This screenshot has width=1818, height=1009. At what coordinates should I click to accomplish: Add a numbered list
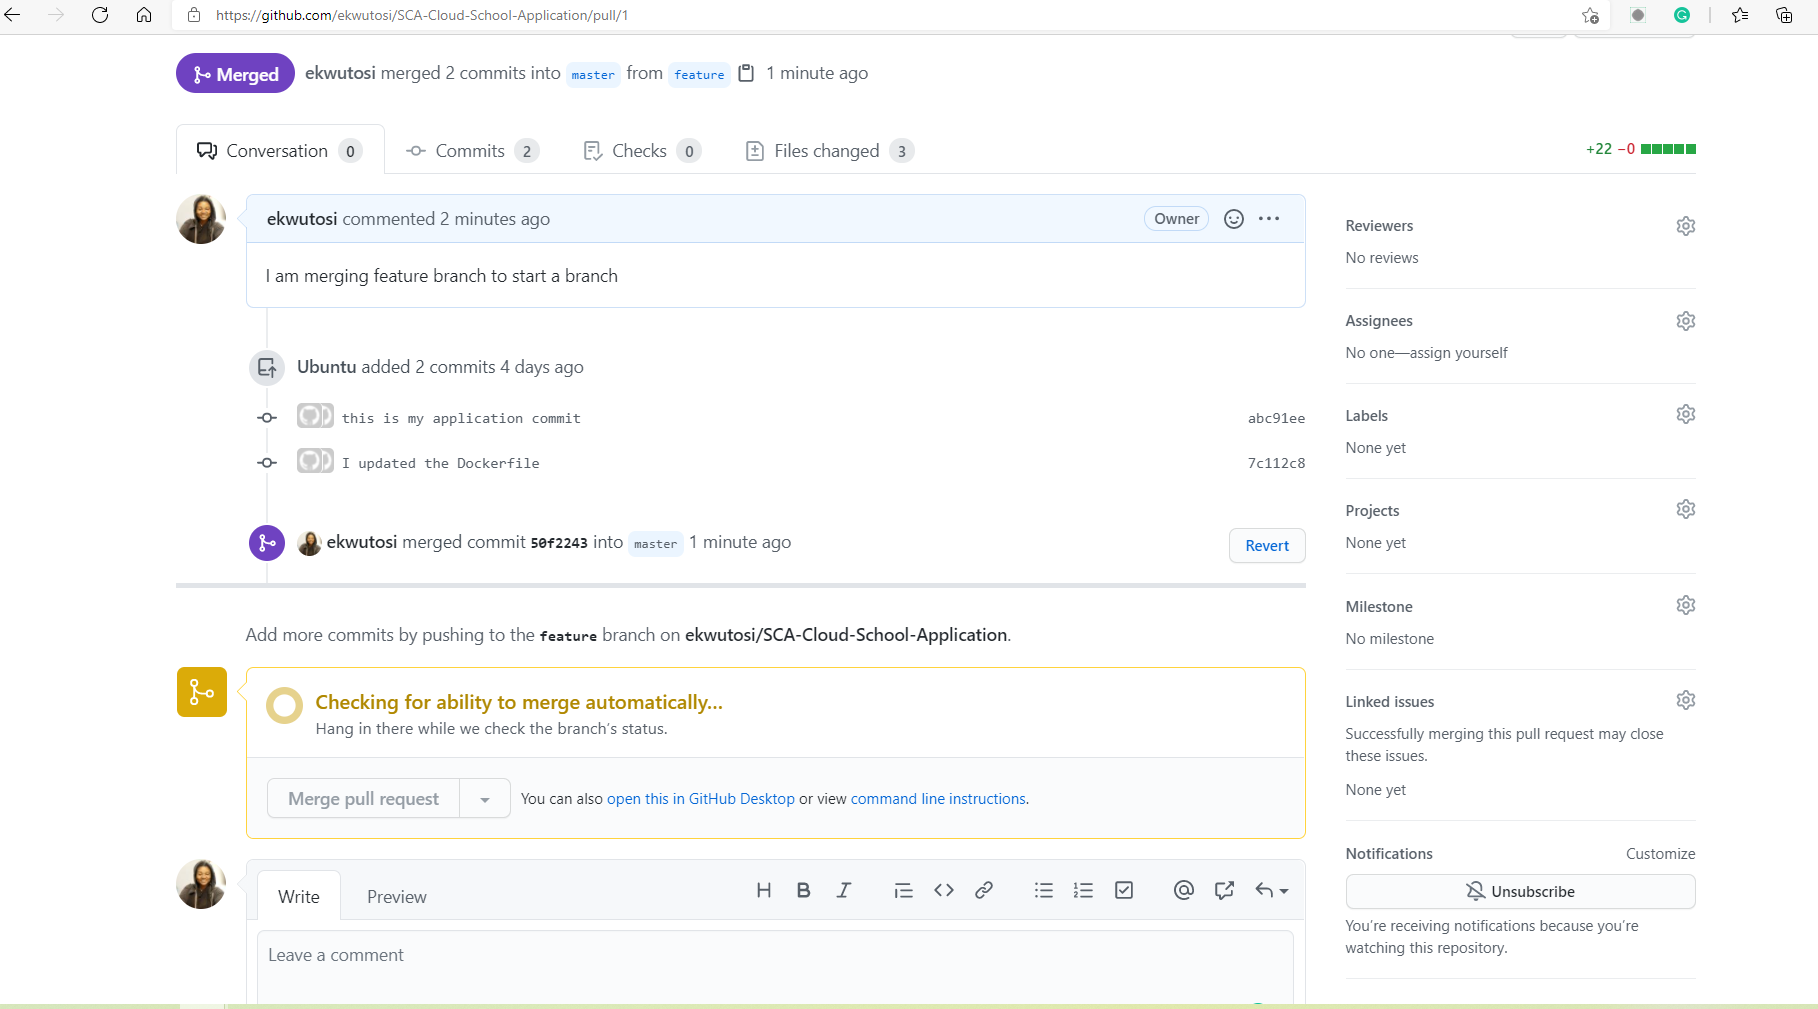[x=1083, y=890]
